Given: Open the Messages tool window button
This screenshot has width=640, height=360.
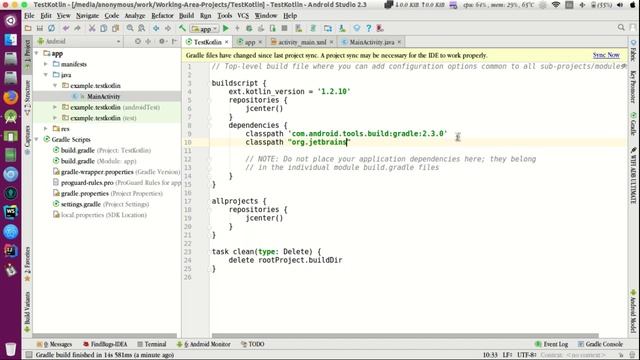Looking at the screenshot, I should (x=54, y=344).
